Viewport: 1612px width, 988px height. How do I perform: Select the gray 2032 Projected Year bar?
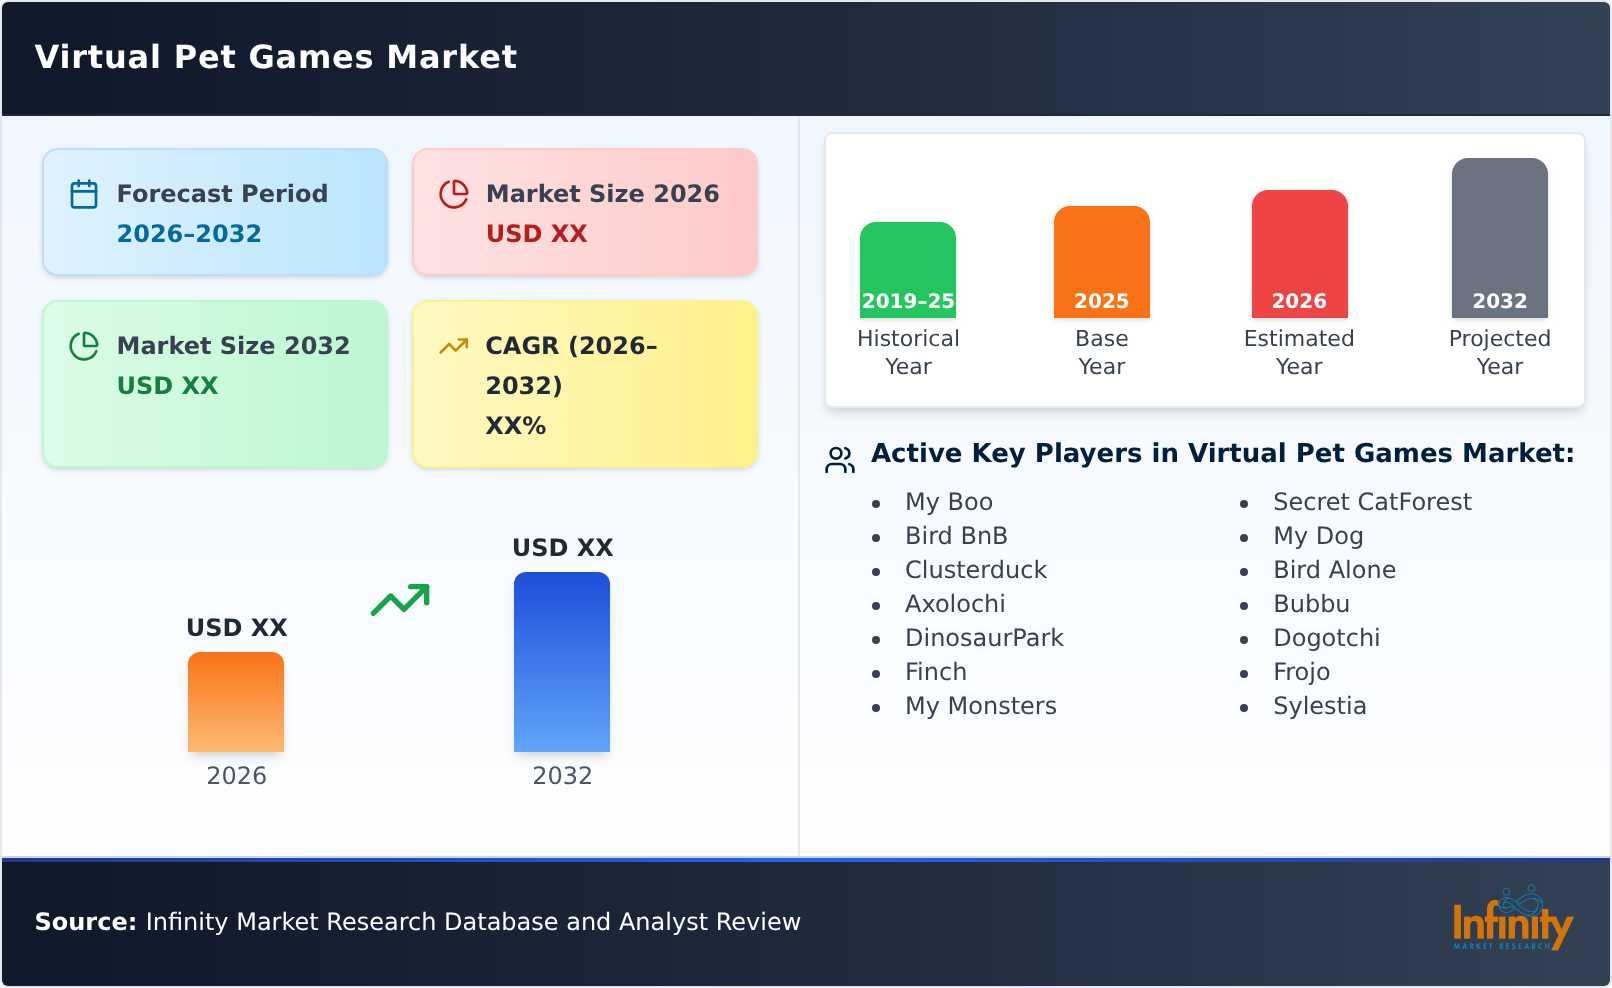click(1500, 238)
